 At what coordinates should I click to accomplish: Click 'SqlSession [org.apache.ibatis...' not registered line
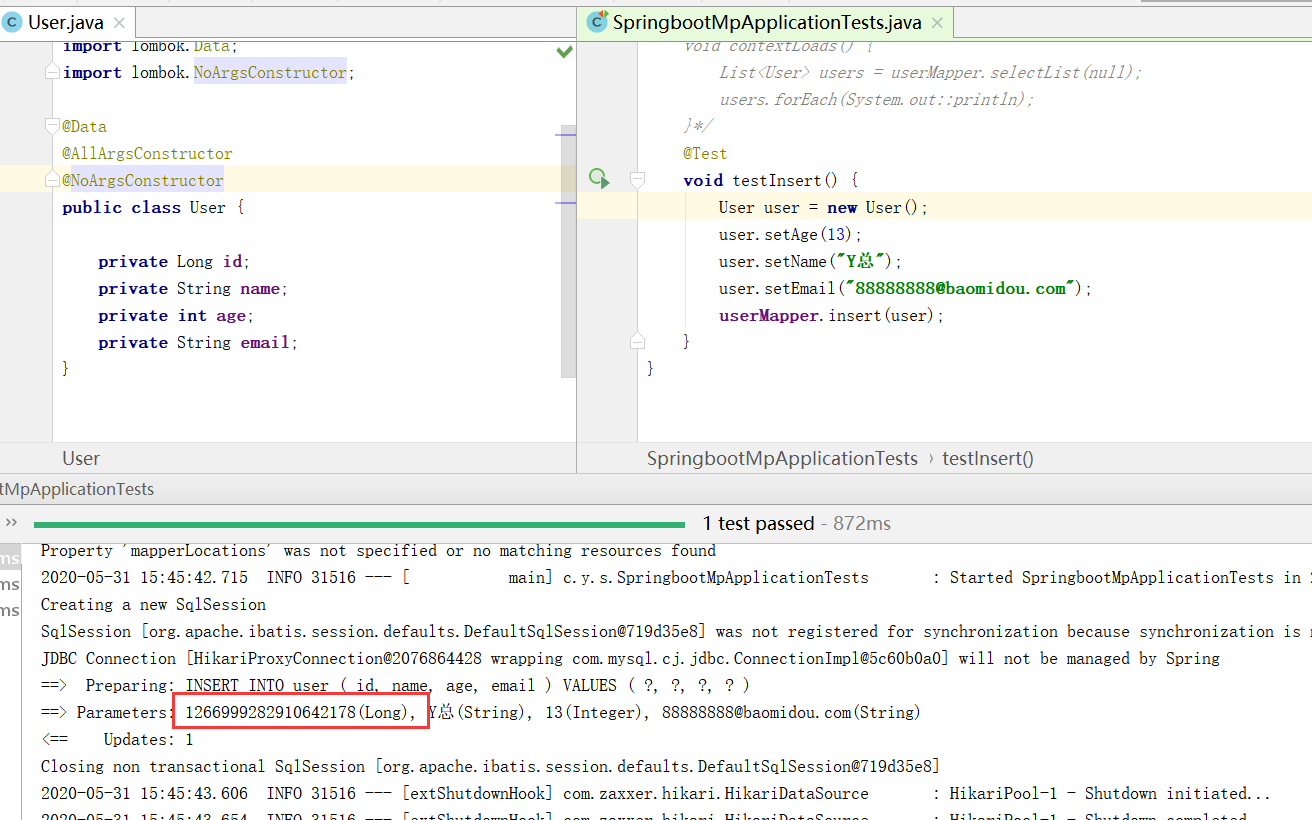pos(676,631)
